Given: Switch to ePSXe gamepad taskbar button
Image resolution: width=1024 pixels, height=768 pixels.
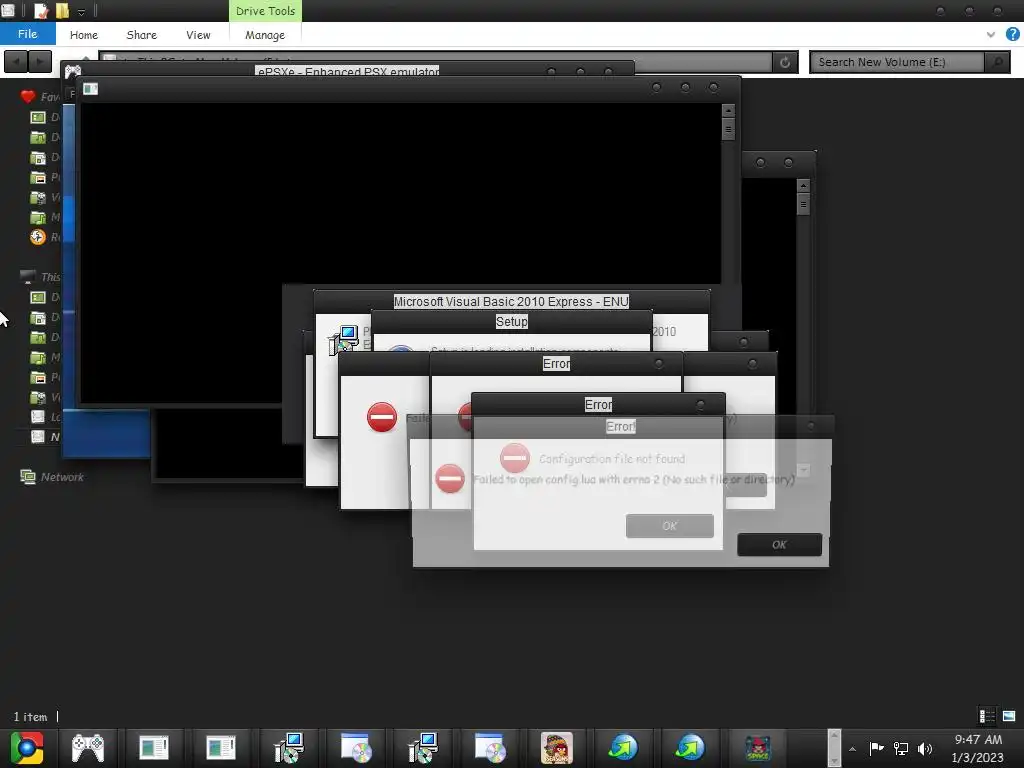Looking at the screenshot, I should pos(88,748).
